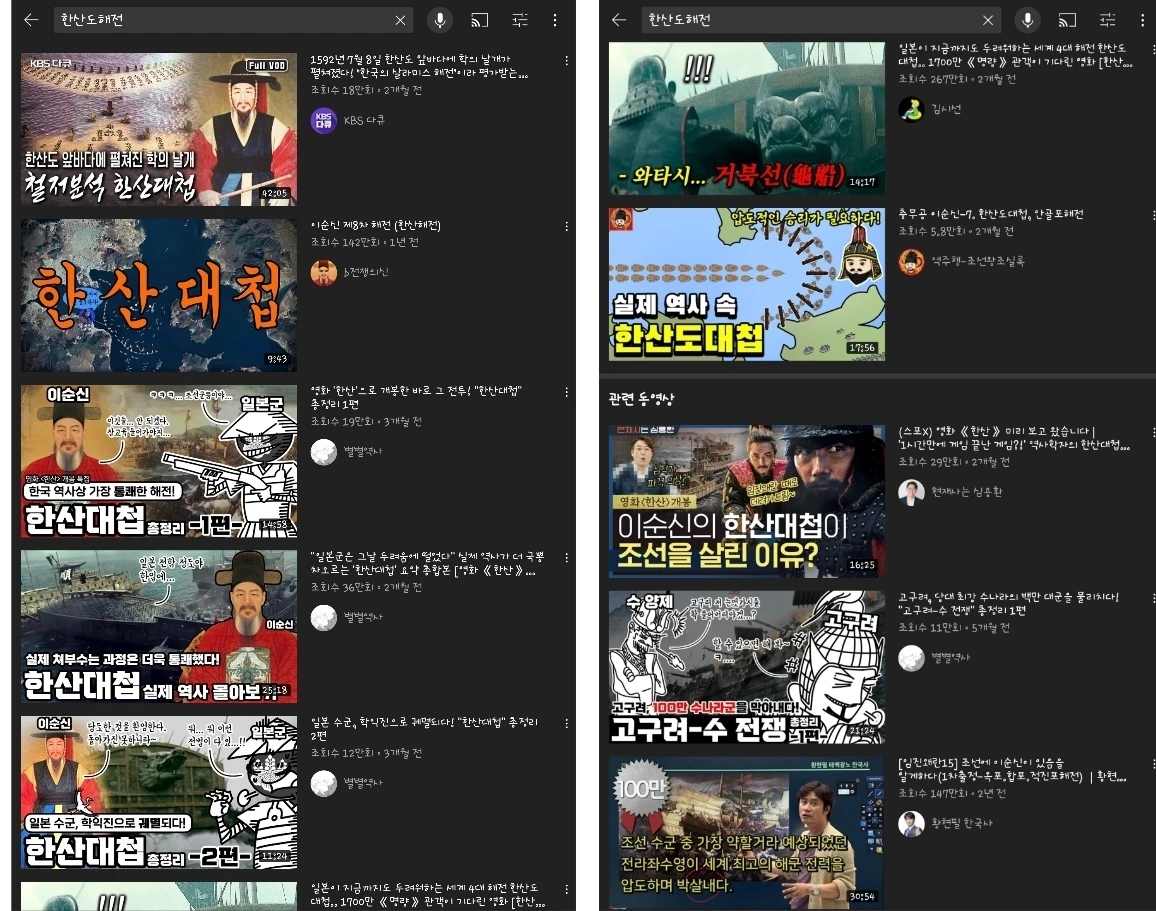Screen dimensions: 1156x911
Task: Open 현재사는 심용환 channel avatar
Action: pyautogui.click(x=911, y=492)
